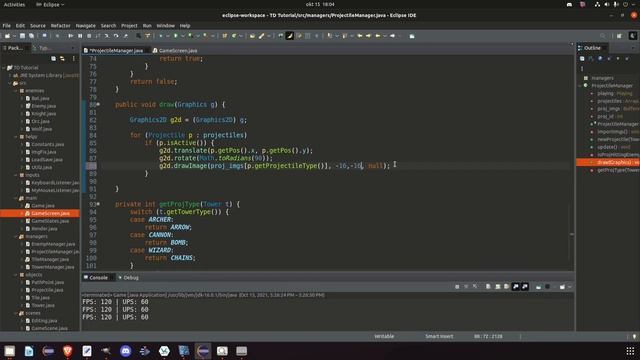
Task: Click the green Run launch icon
Action: point(176,36)
